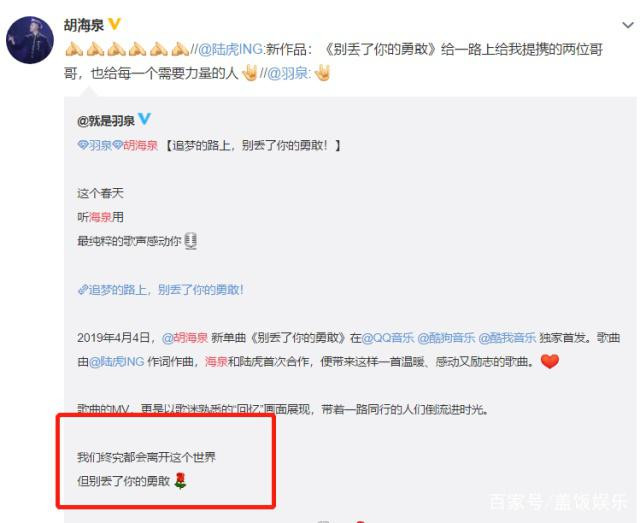Expand the post options chevron menu
Image resolution: width=640 pixels, height=523 pixels.
[627, 25]
